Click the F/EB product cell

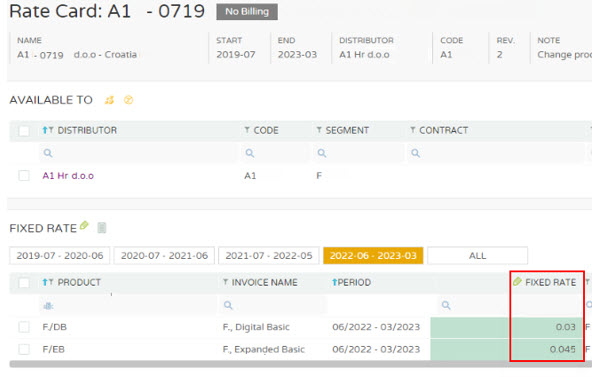click(x=53, y=349)
